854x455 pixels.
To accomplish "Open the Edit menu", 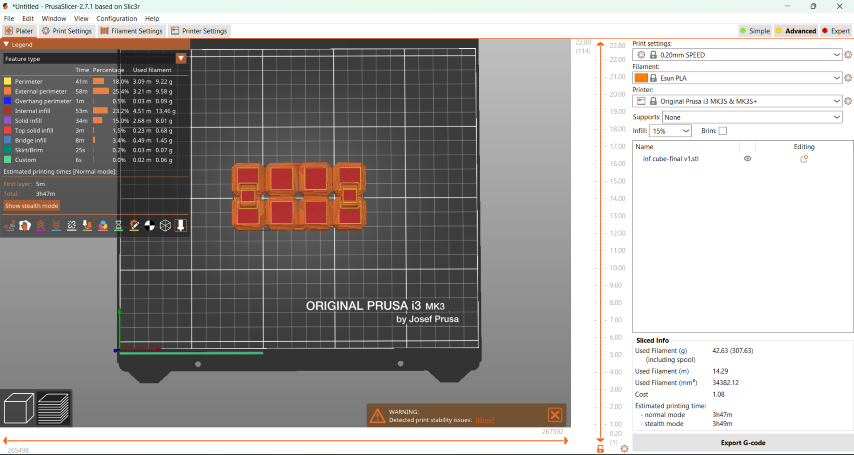I will [x=28, y=19].
